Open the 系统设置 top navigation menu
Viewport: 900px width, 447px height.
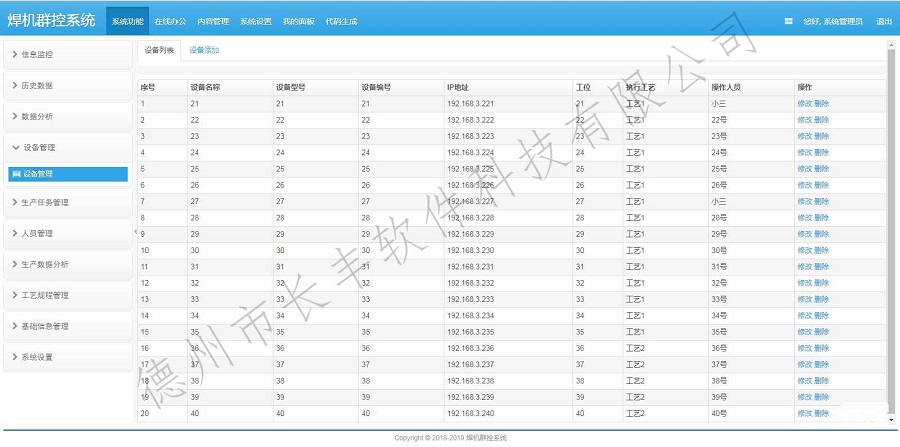coord(255,21)
